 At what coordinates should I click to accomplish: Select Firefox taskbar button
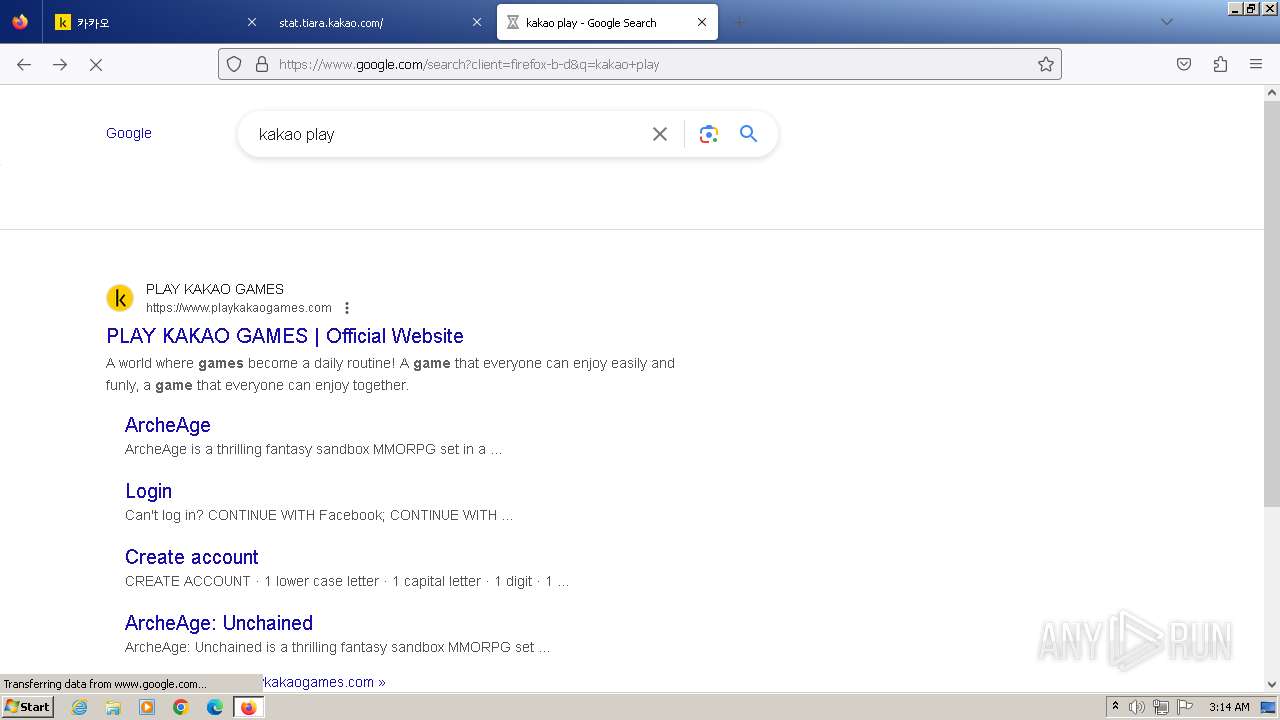(248, 707)
